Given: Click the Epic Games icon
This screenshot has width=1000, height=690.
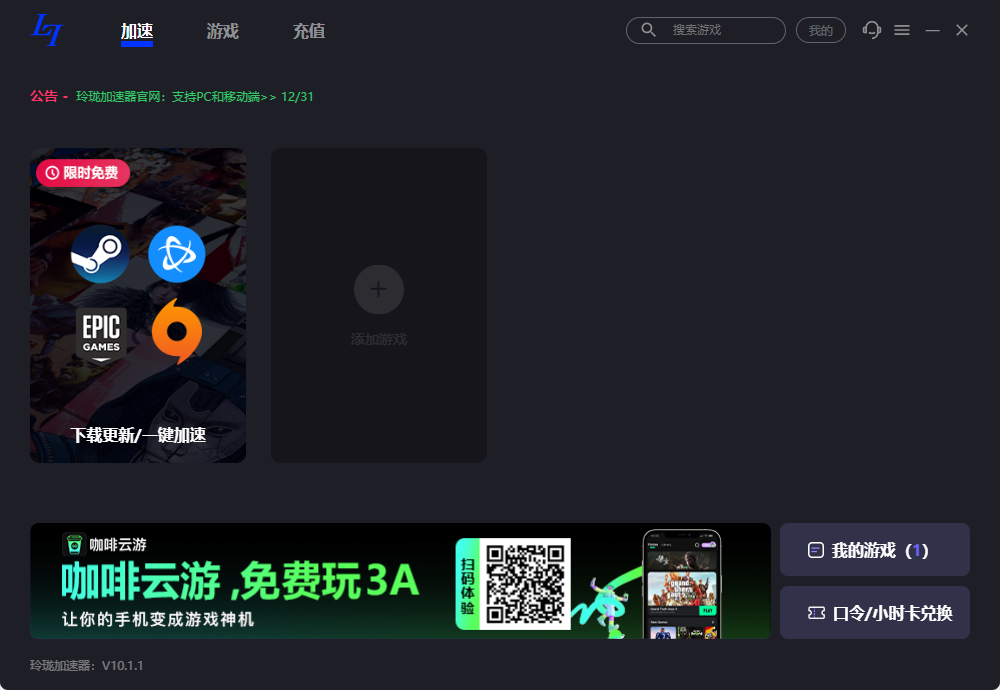Looking at the screenshot, I should click(x=101, y=334).
